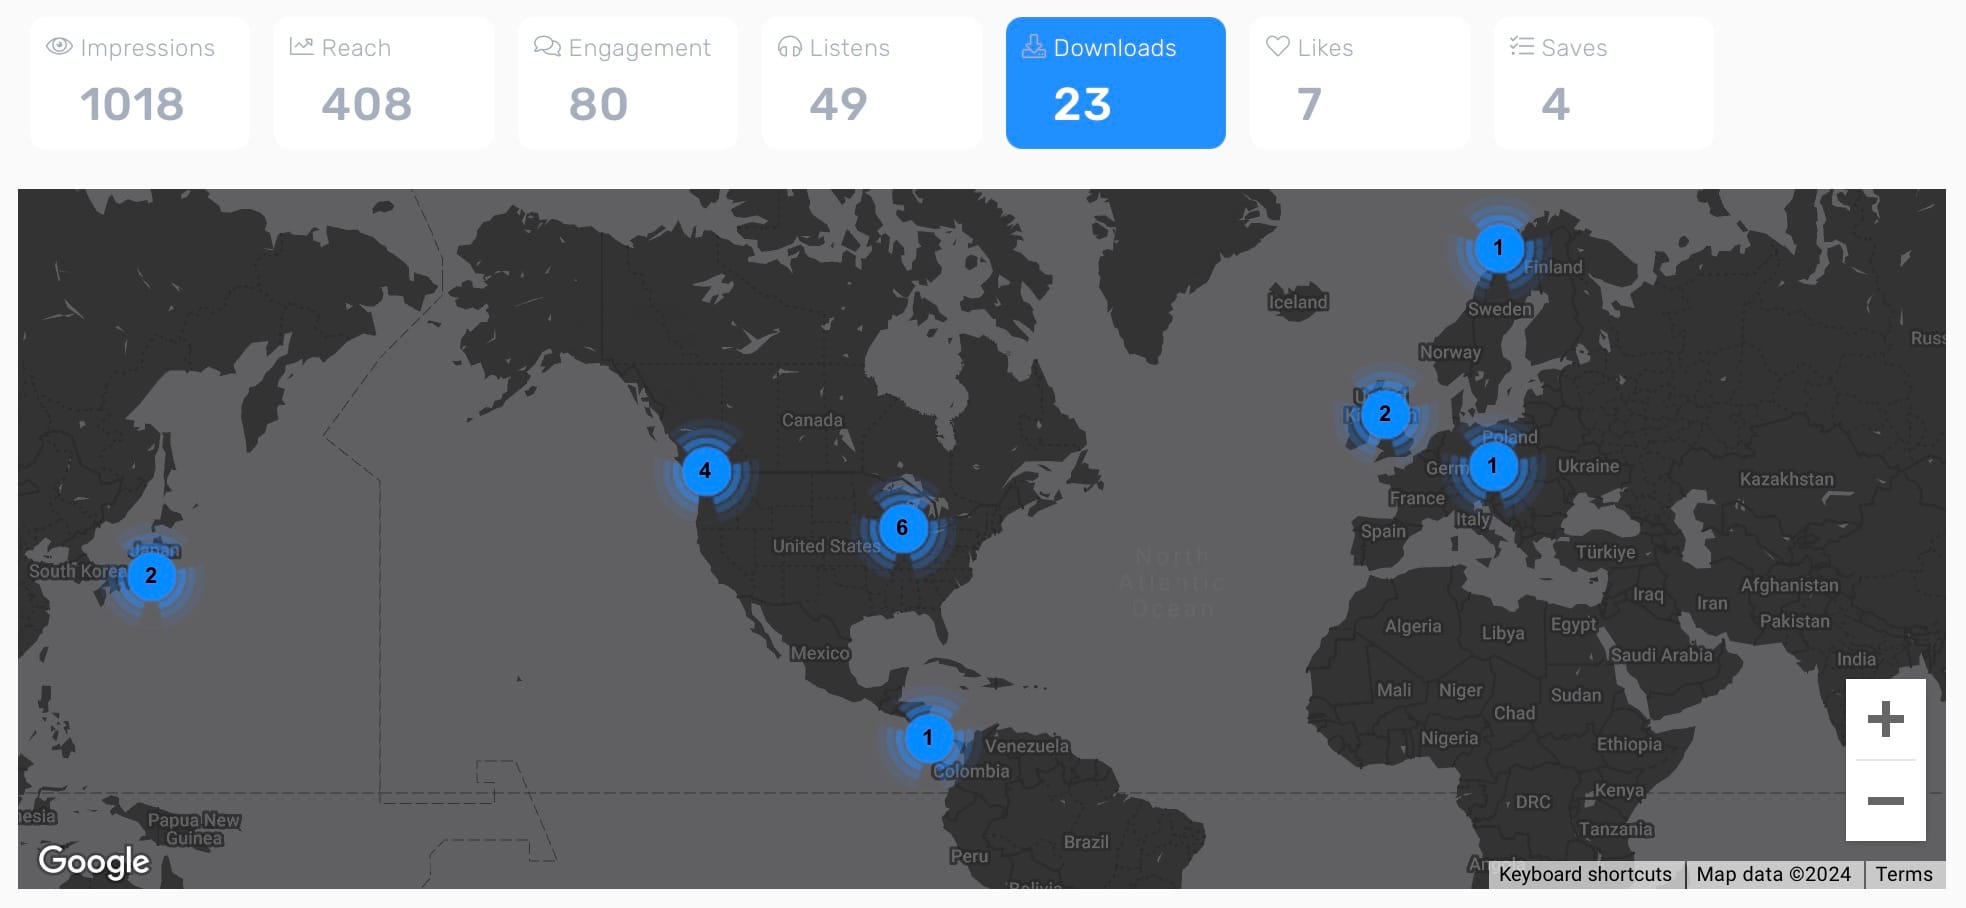Click the Saves list icon

click(1521, 46)
